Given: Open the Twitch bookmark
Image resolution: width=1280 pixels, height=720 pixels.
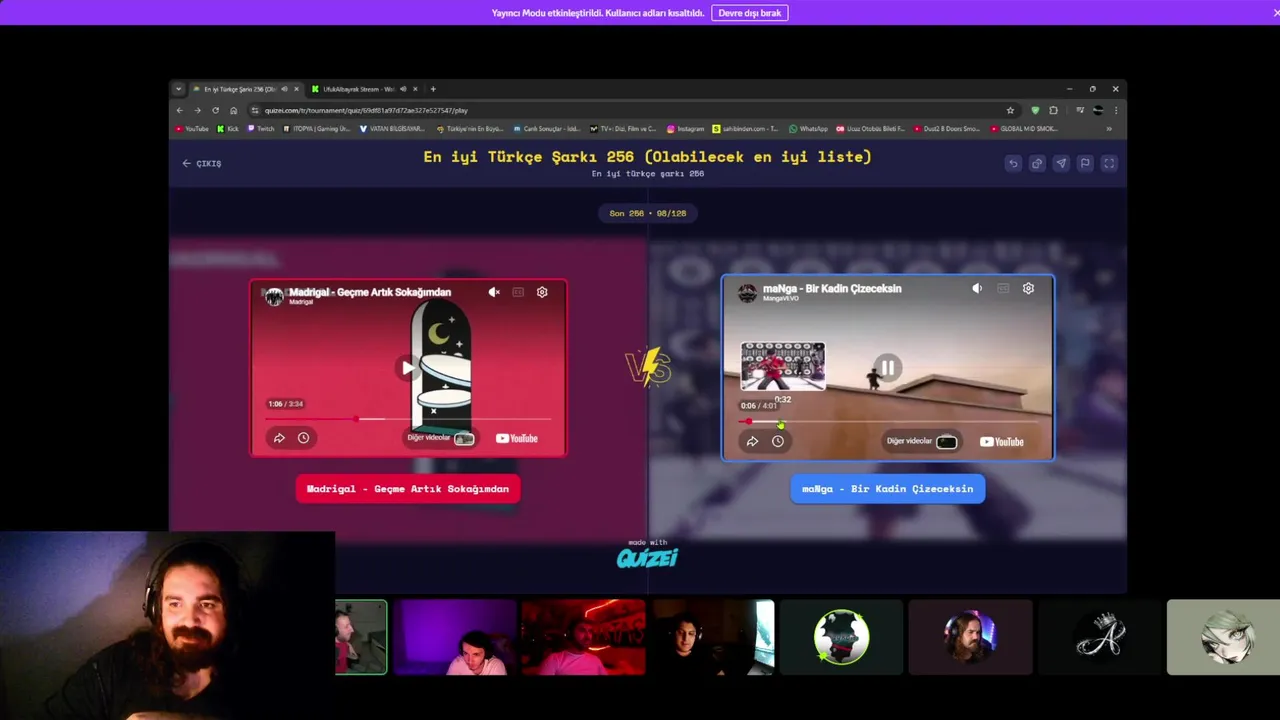Looking at the screenshot, I should pos(261,129).
